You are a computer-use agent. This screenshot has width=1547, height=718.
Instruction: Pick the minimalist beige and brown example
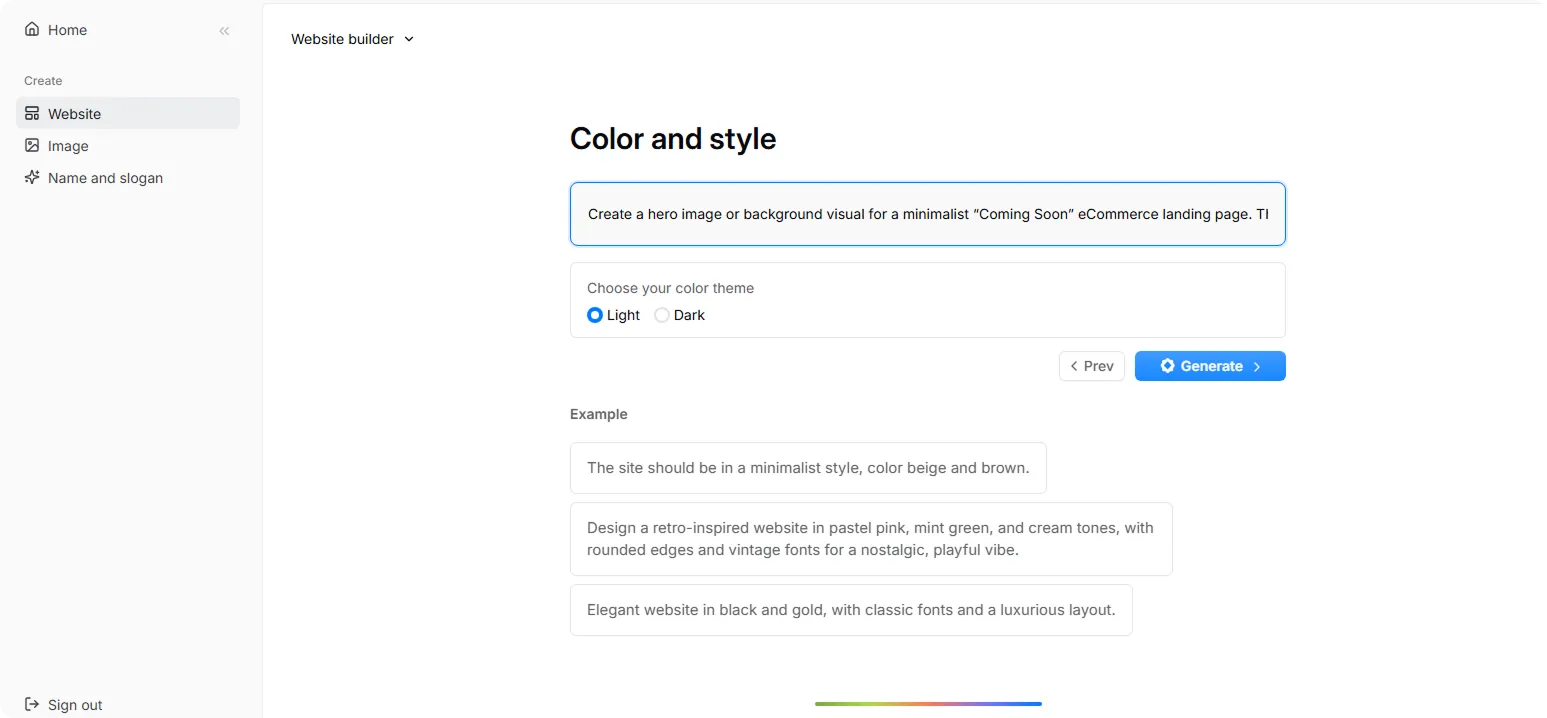pyautogui.click(x=808, y=468)
